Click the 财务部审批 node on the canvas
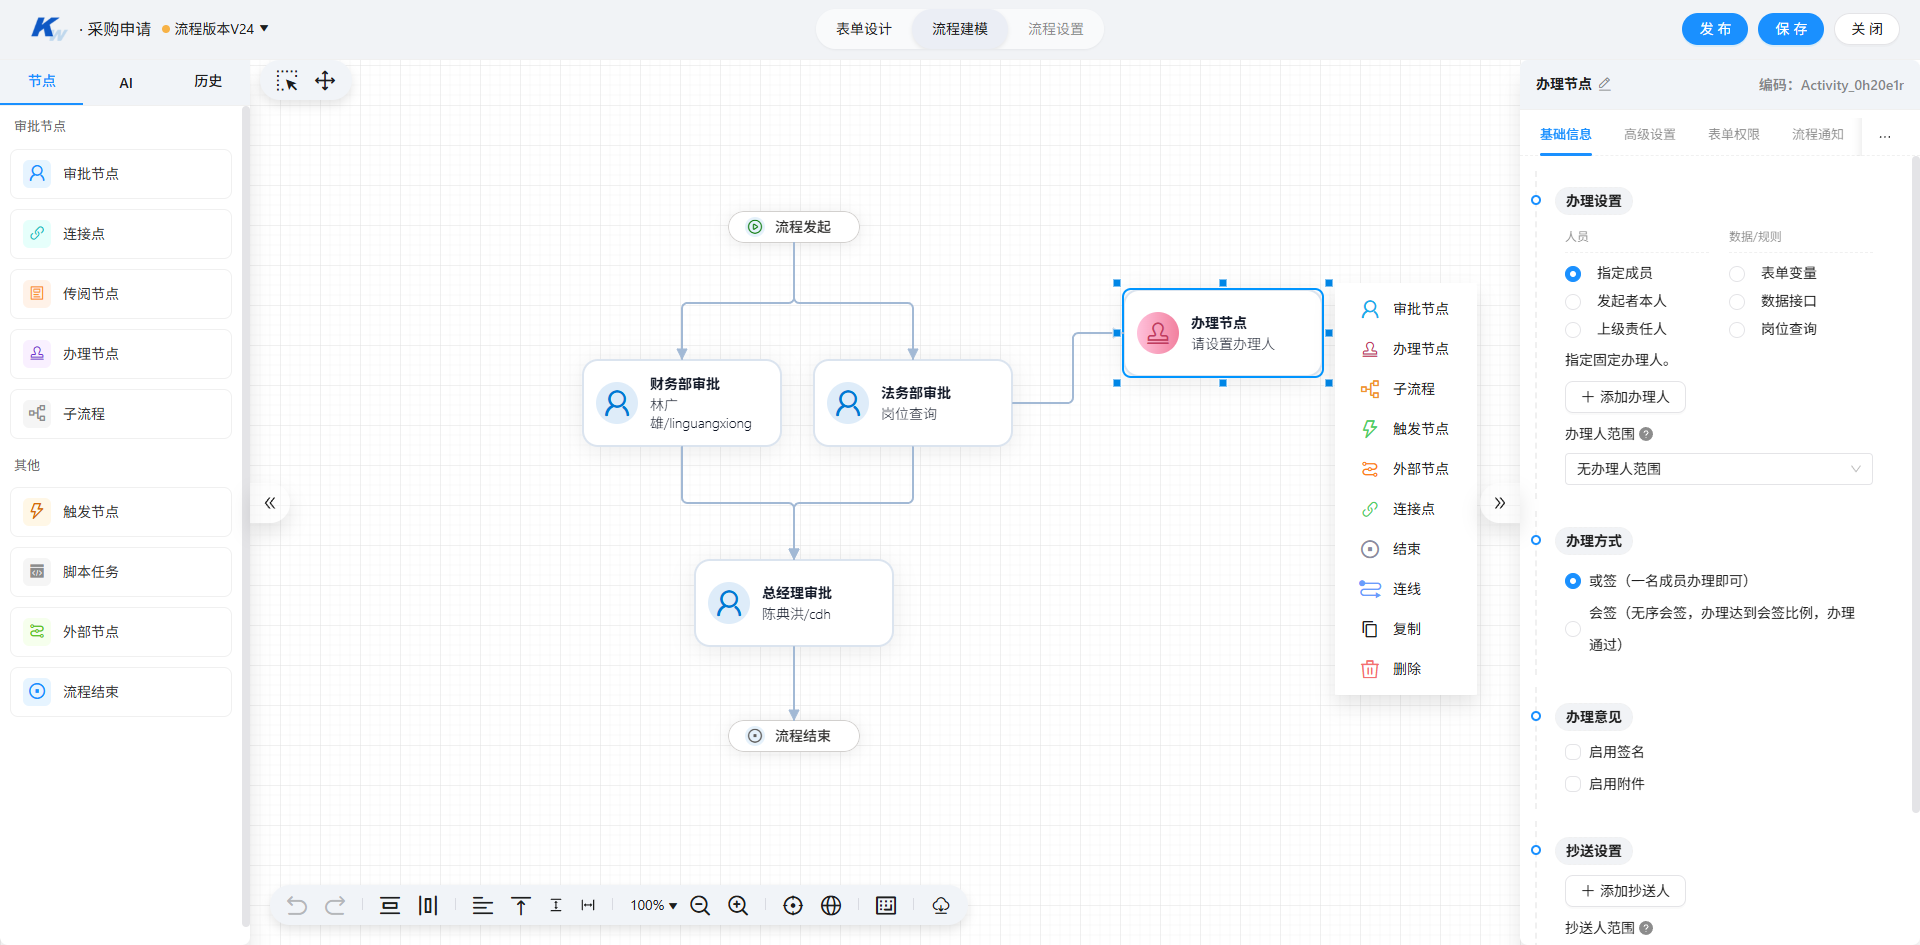The image size is (1920, 945). [682, 403]
